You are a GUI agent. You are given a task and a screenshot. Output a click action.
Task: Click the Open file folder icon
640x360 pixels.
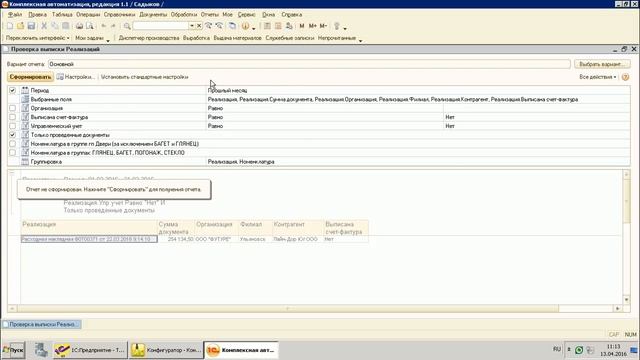pos(20,26)
